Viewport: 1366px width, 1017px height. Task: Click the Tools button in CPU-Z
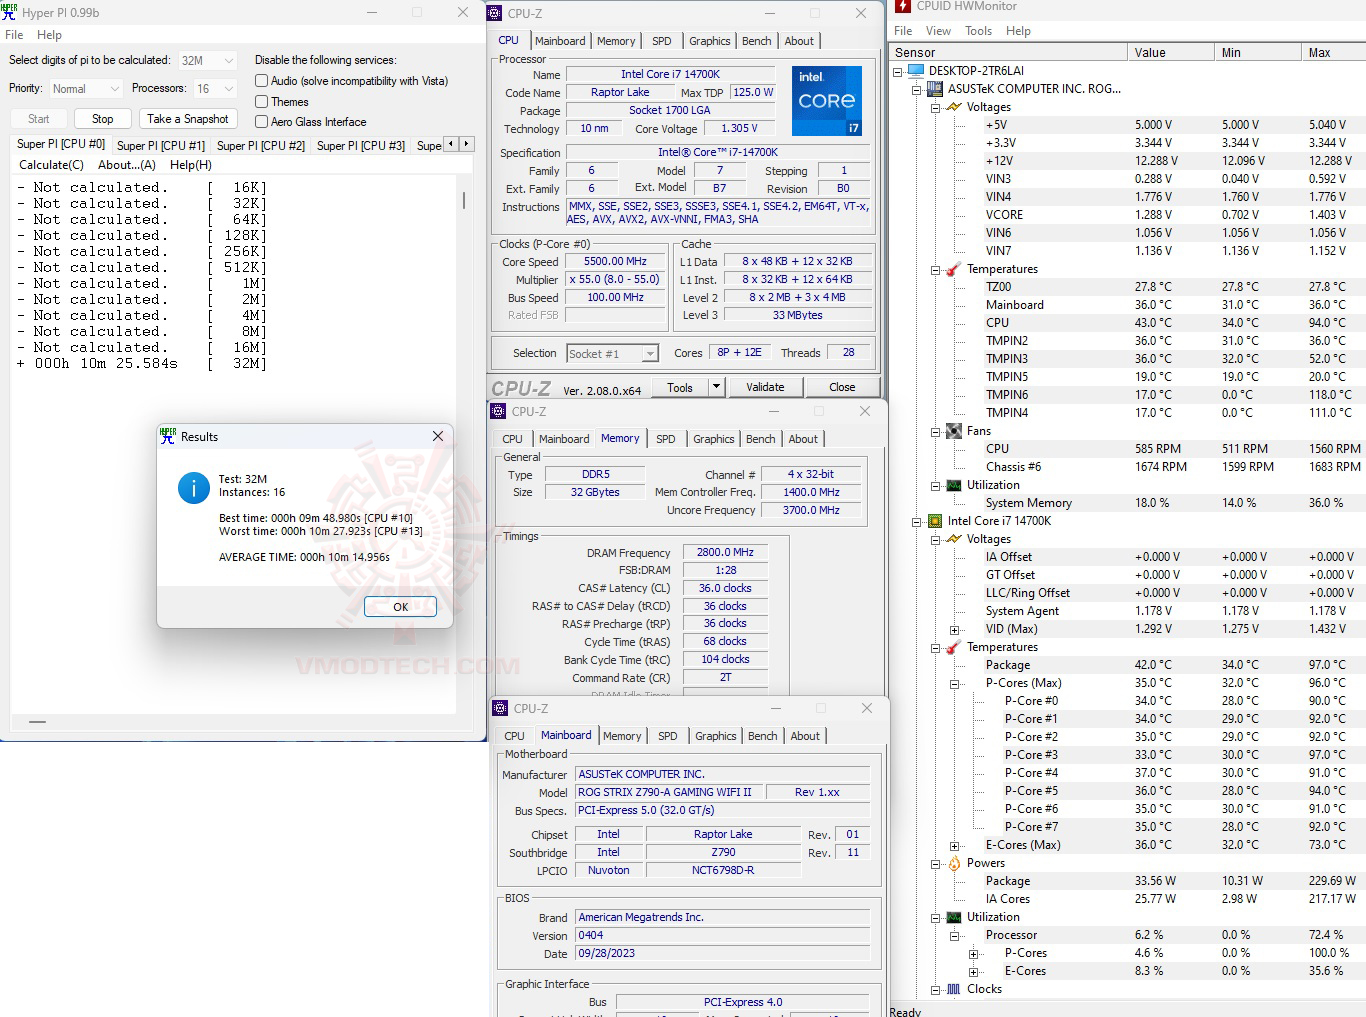pyautogui.click(x=680, y=387)
